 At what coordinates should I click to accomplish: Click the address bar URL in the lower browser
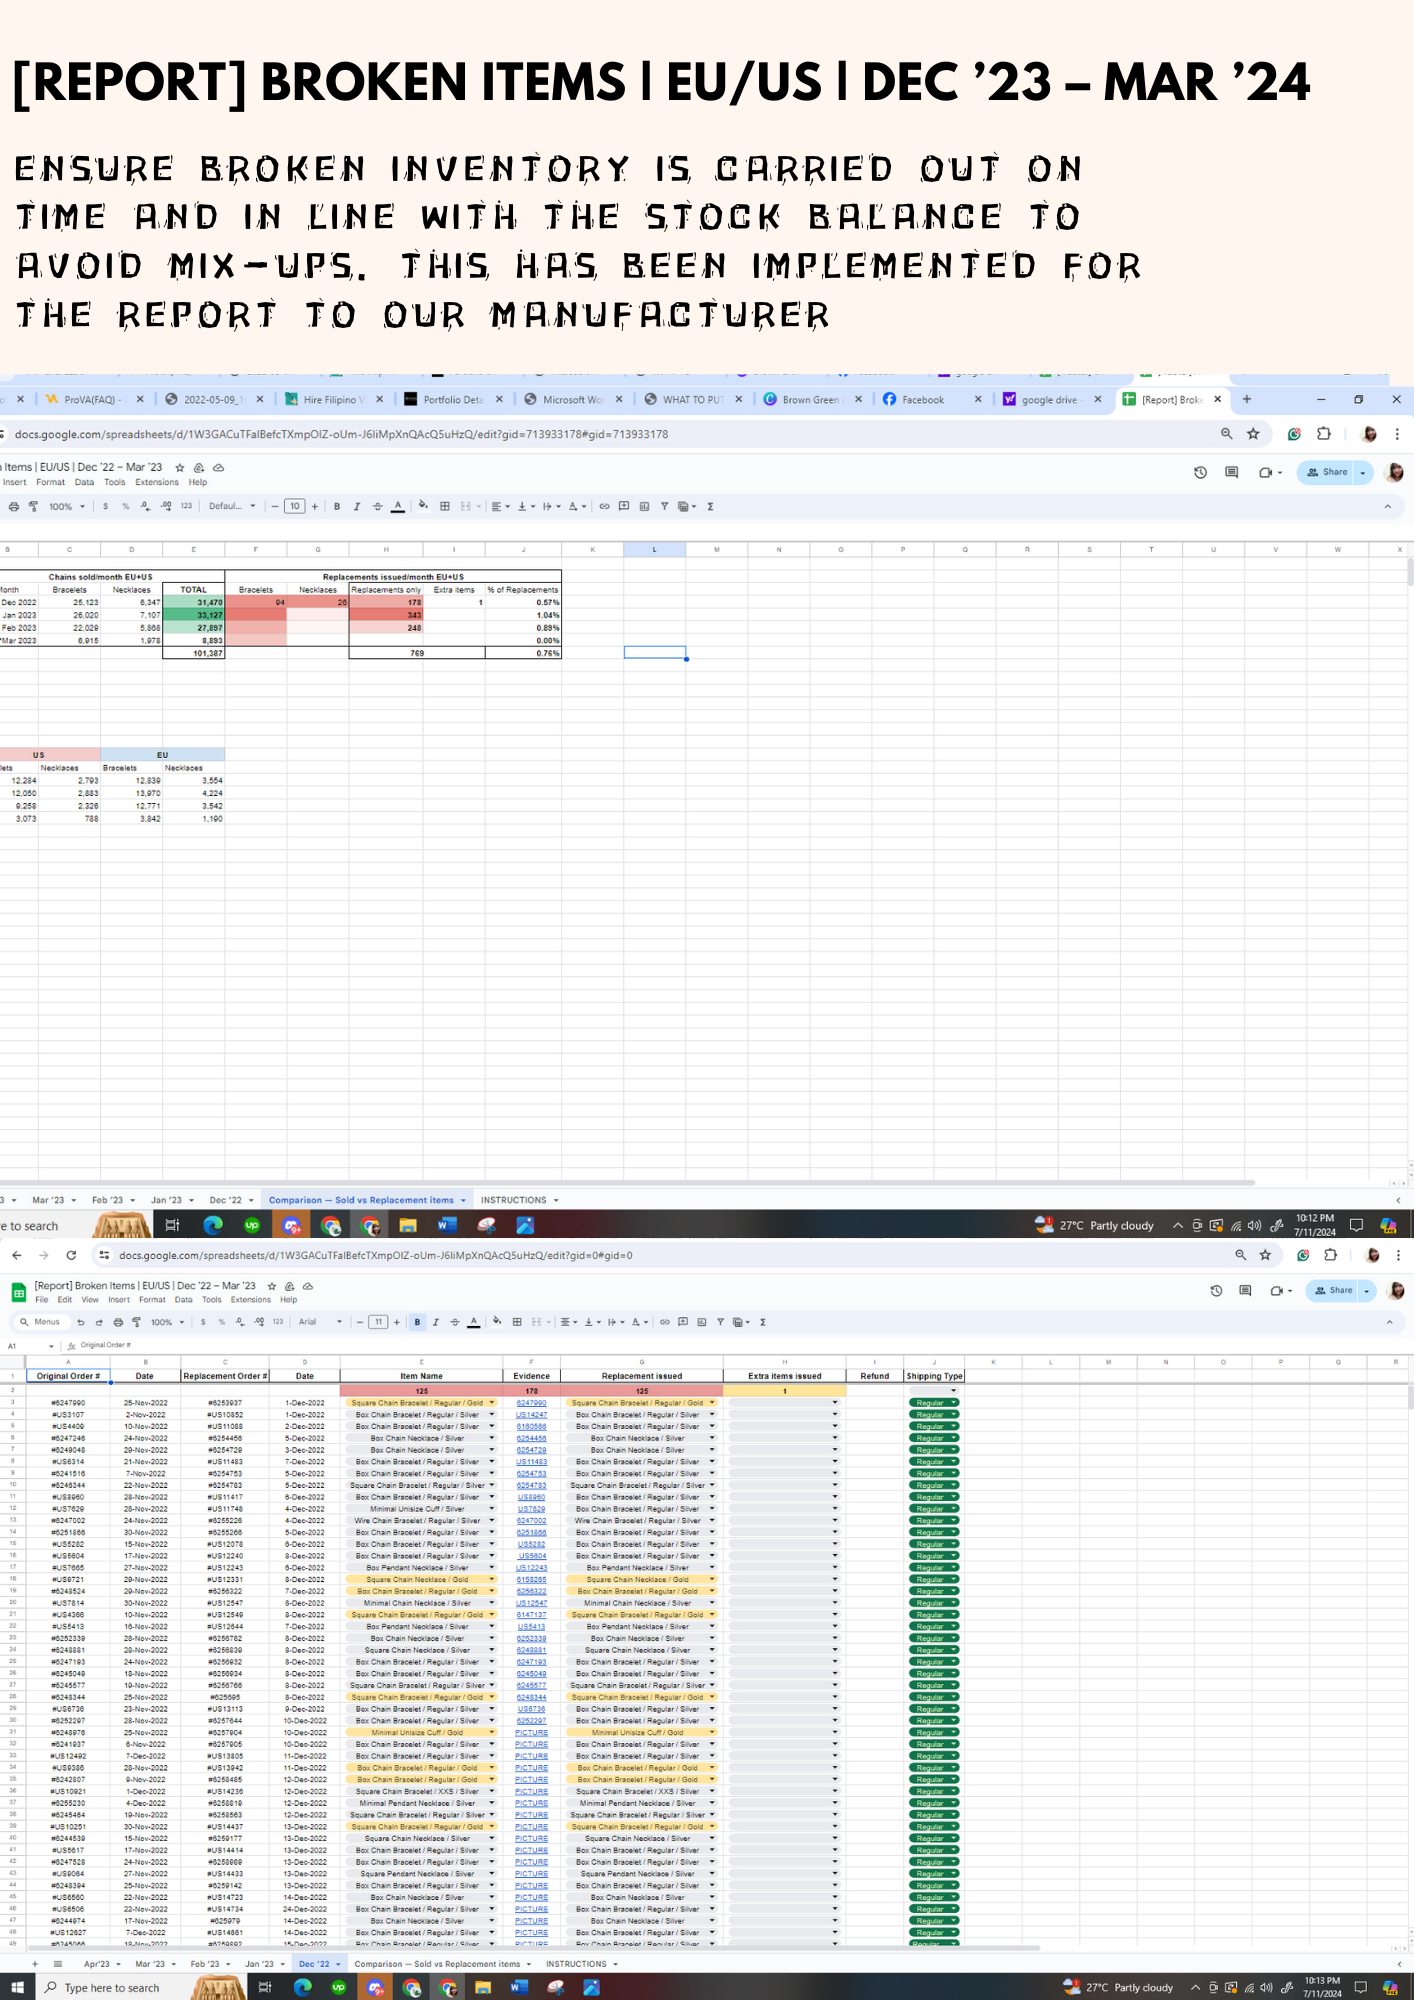(x=375, y=1255)
